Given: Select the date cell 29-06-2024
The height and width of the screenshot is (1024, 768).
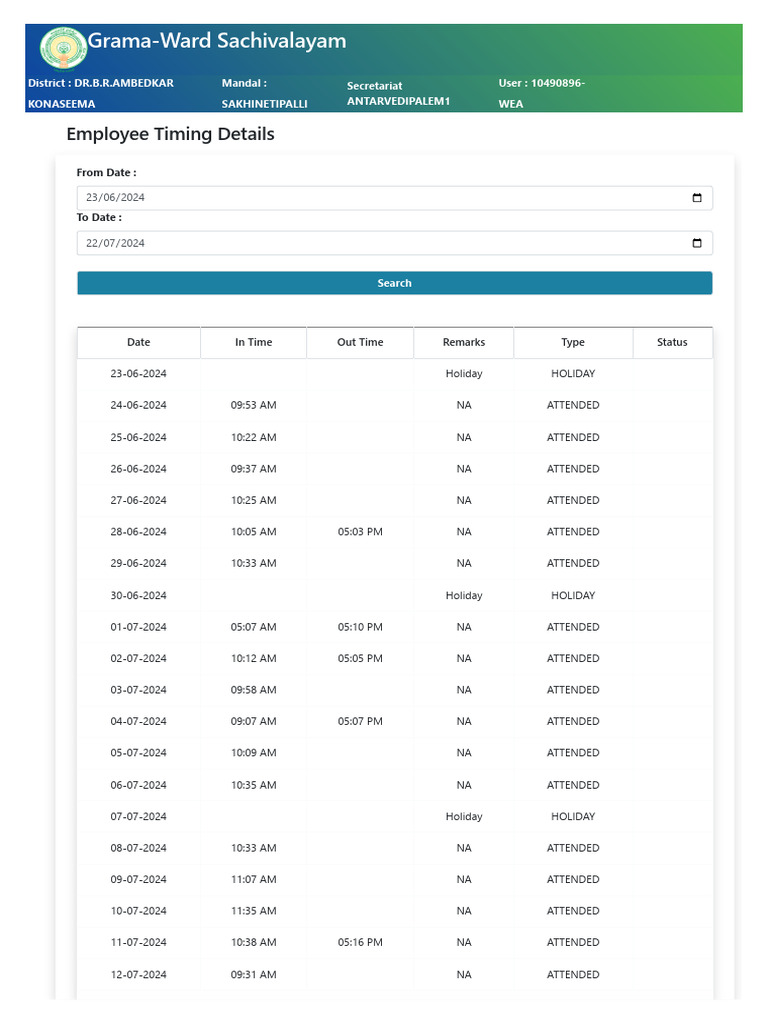Looking at the screenshot, I should click(138, 563).
